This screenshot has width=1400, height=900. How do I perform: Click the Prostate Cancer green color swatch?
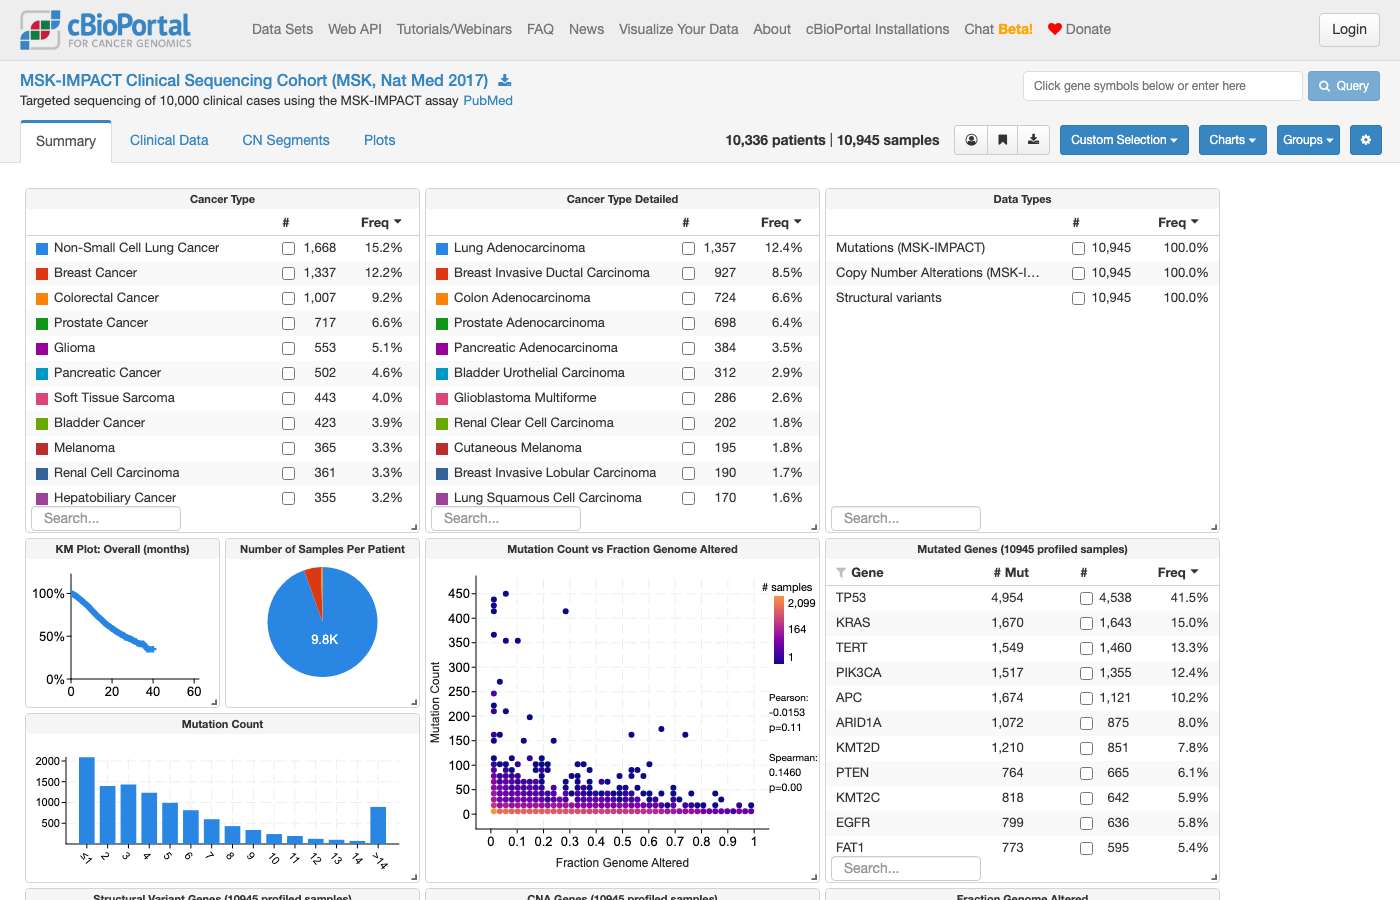(42, 323)
